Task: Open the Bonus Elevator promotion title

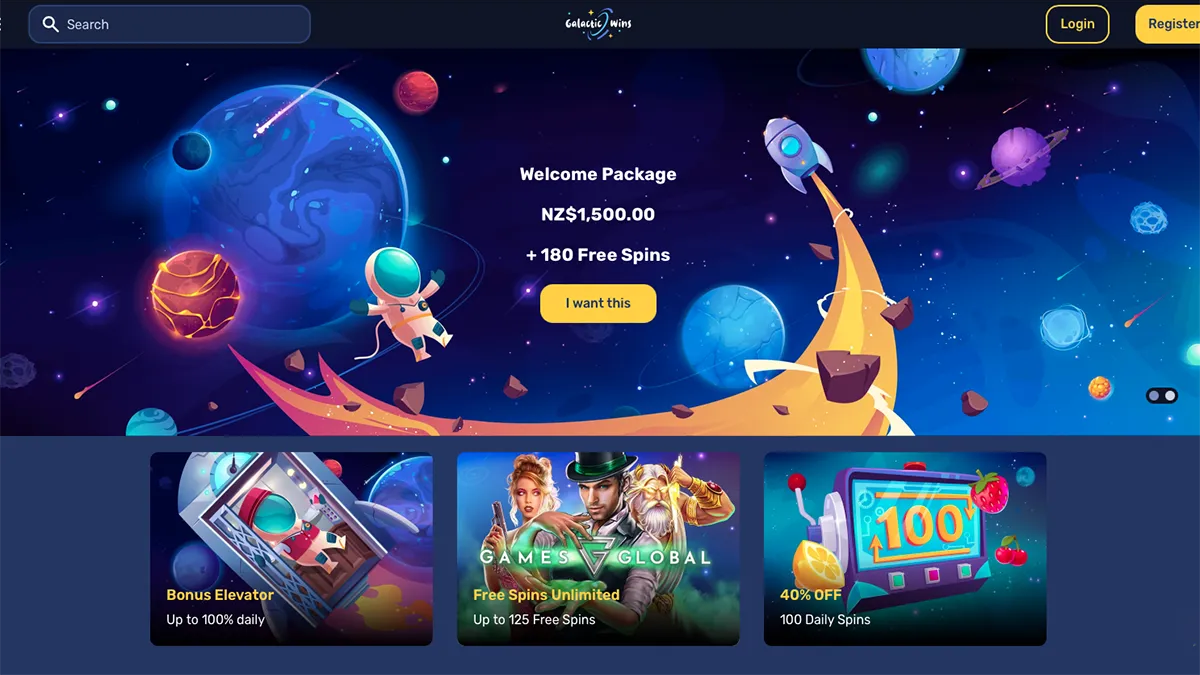Action: pyautogui.click(x=220, y=595)
